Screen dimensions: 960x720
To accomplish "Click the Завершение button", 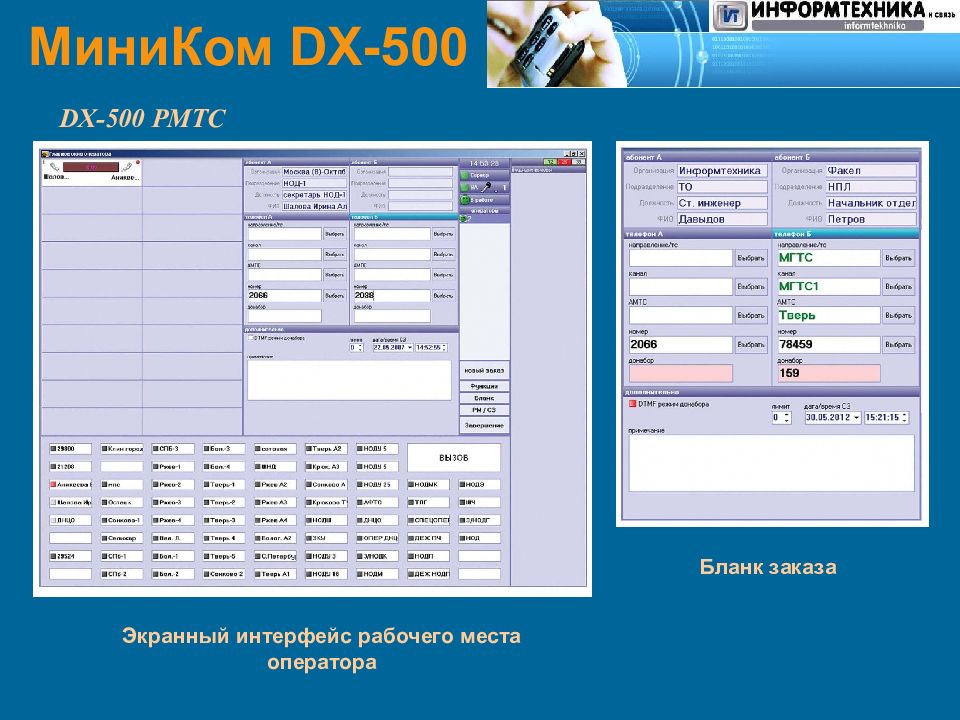I will click(484, 425).
